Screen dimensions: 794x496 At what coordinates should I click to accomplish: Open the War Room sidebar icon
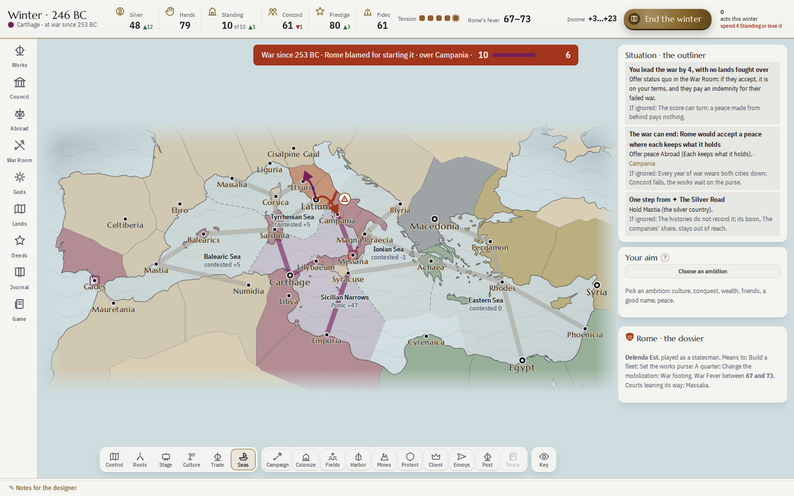tap(19, 151)
